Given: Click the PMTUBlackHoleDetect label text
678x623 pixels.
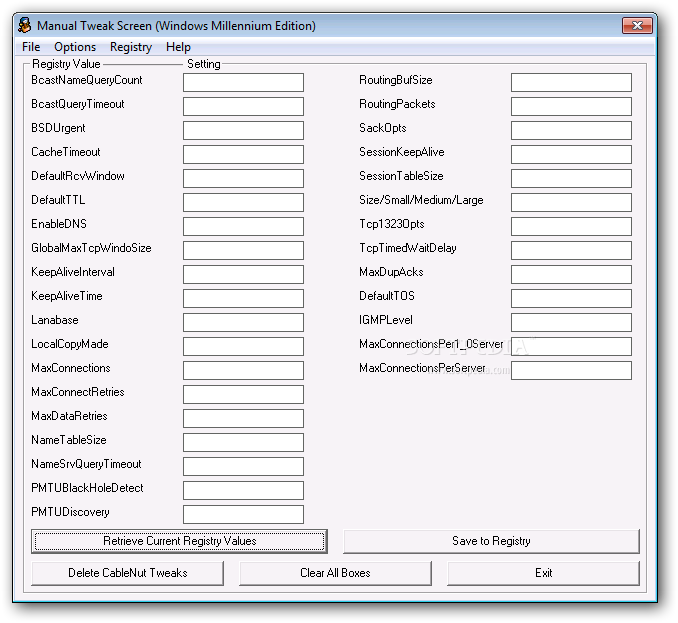Looking at the screenshot, I should pos(87,488).
